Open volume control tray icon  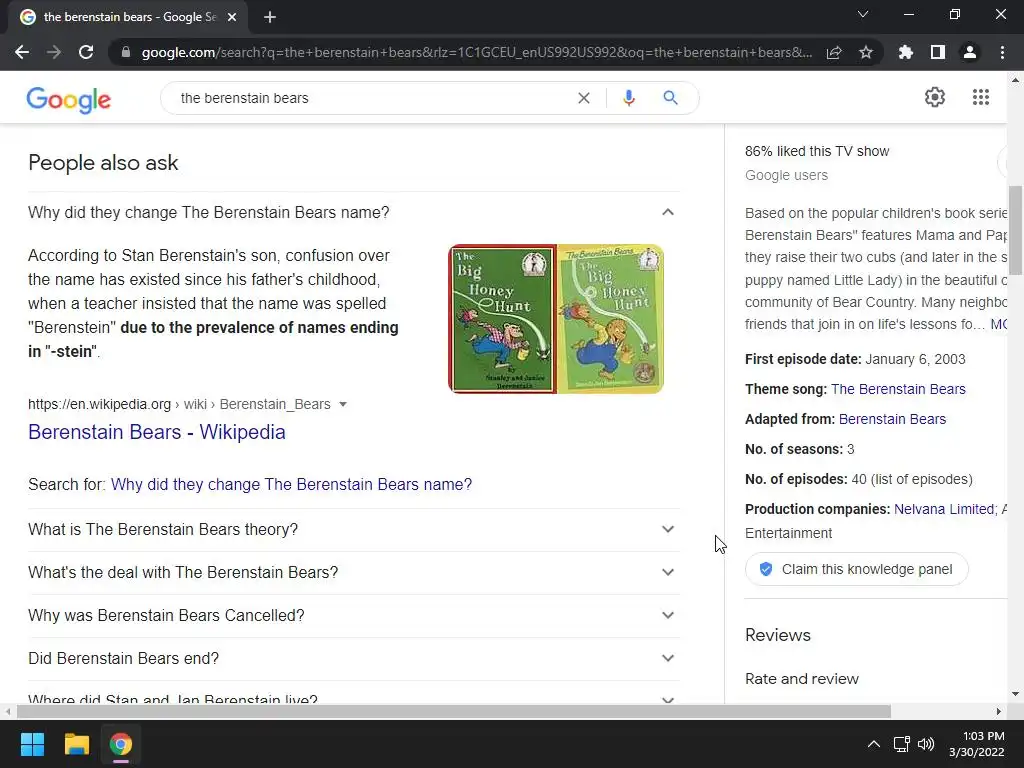coord(926,744)
